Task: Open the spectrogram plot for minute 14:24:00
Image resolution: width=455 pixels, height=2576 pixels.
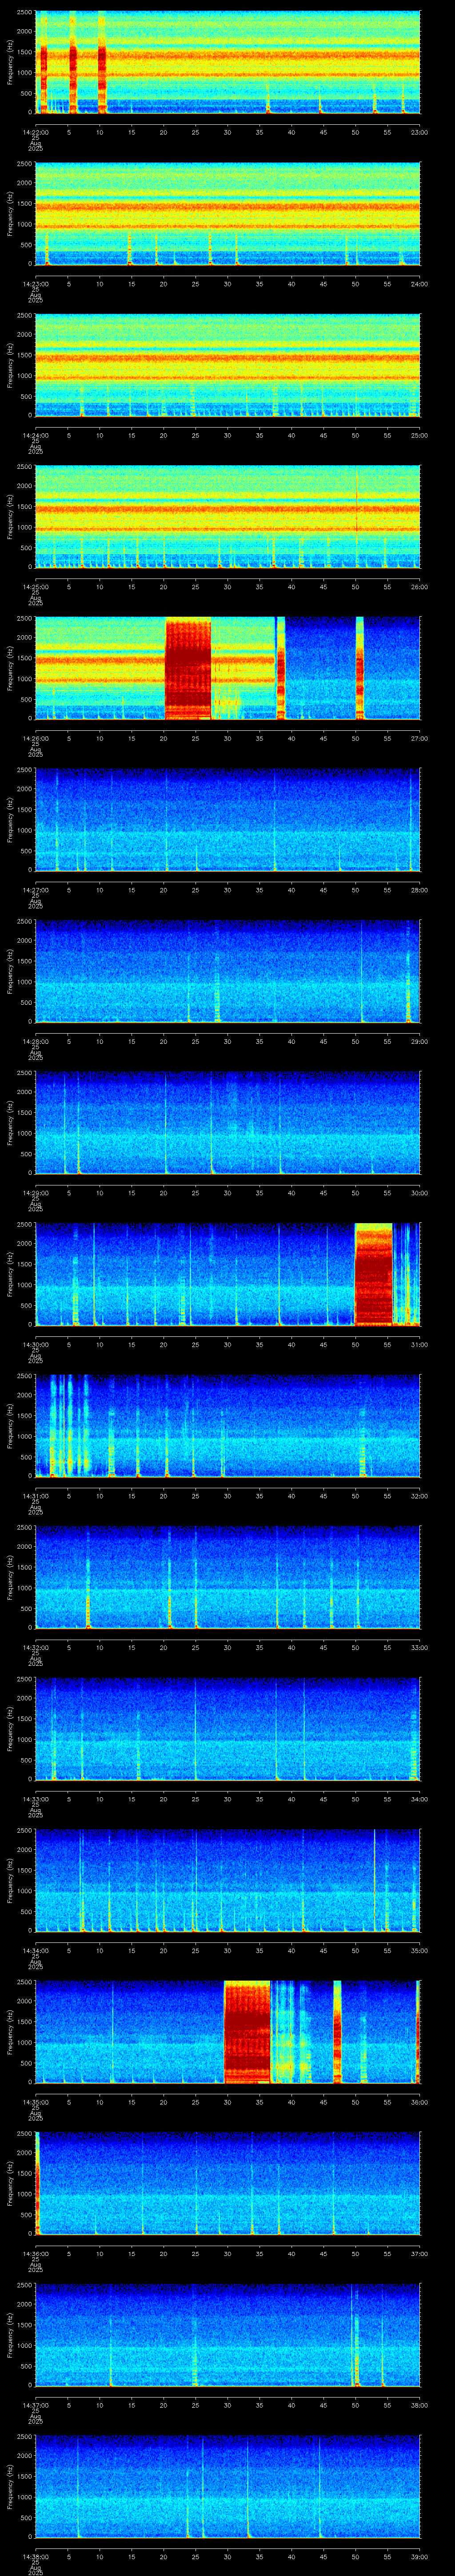Action: [x=228, y=366]
